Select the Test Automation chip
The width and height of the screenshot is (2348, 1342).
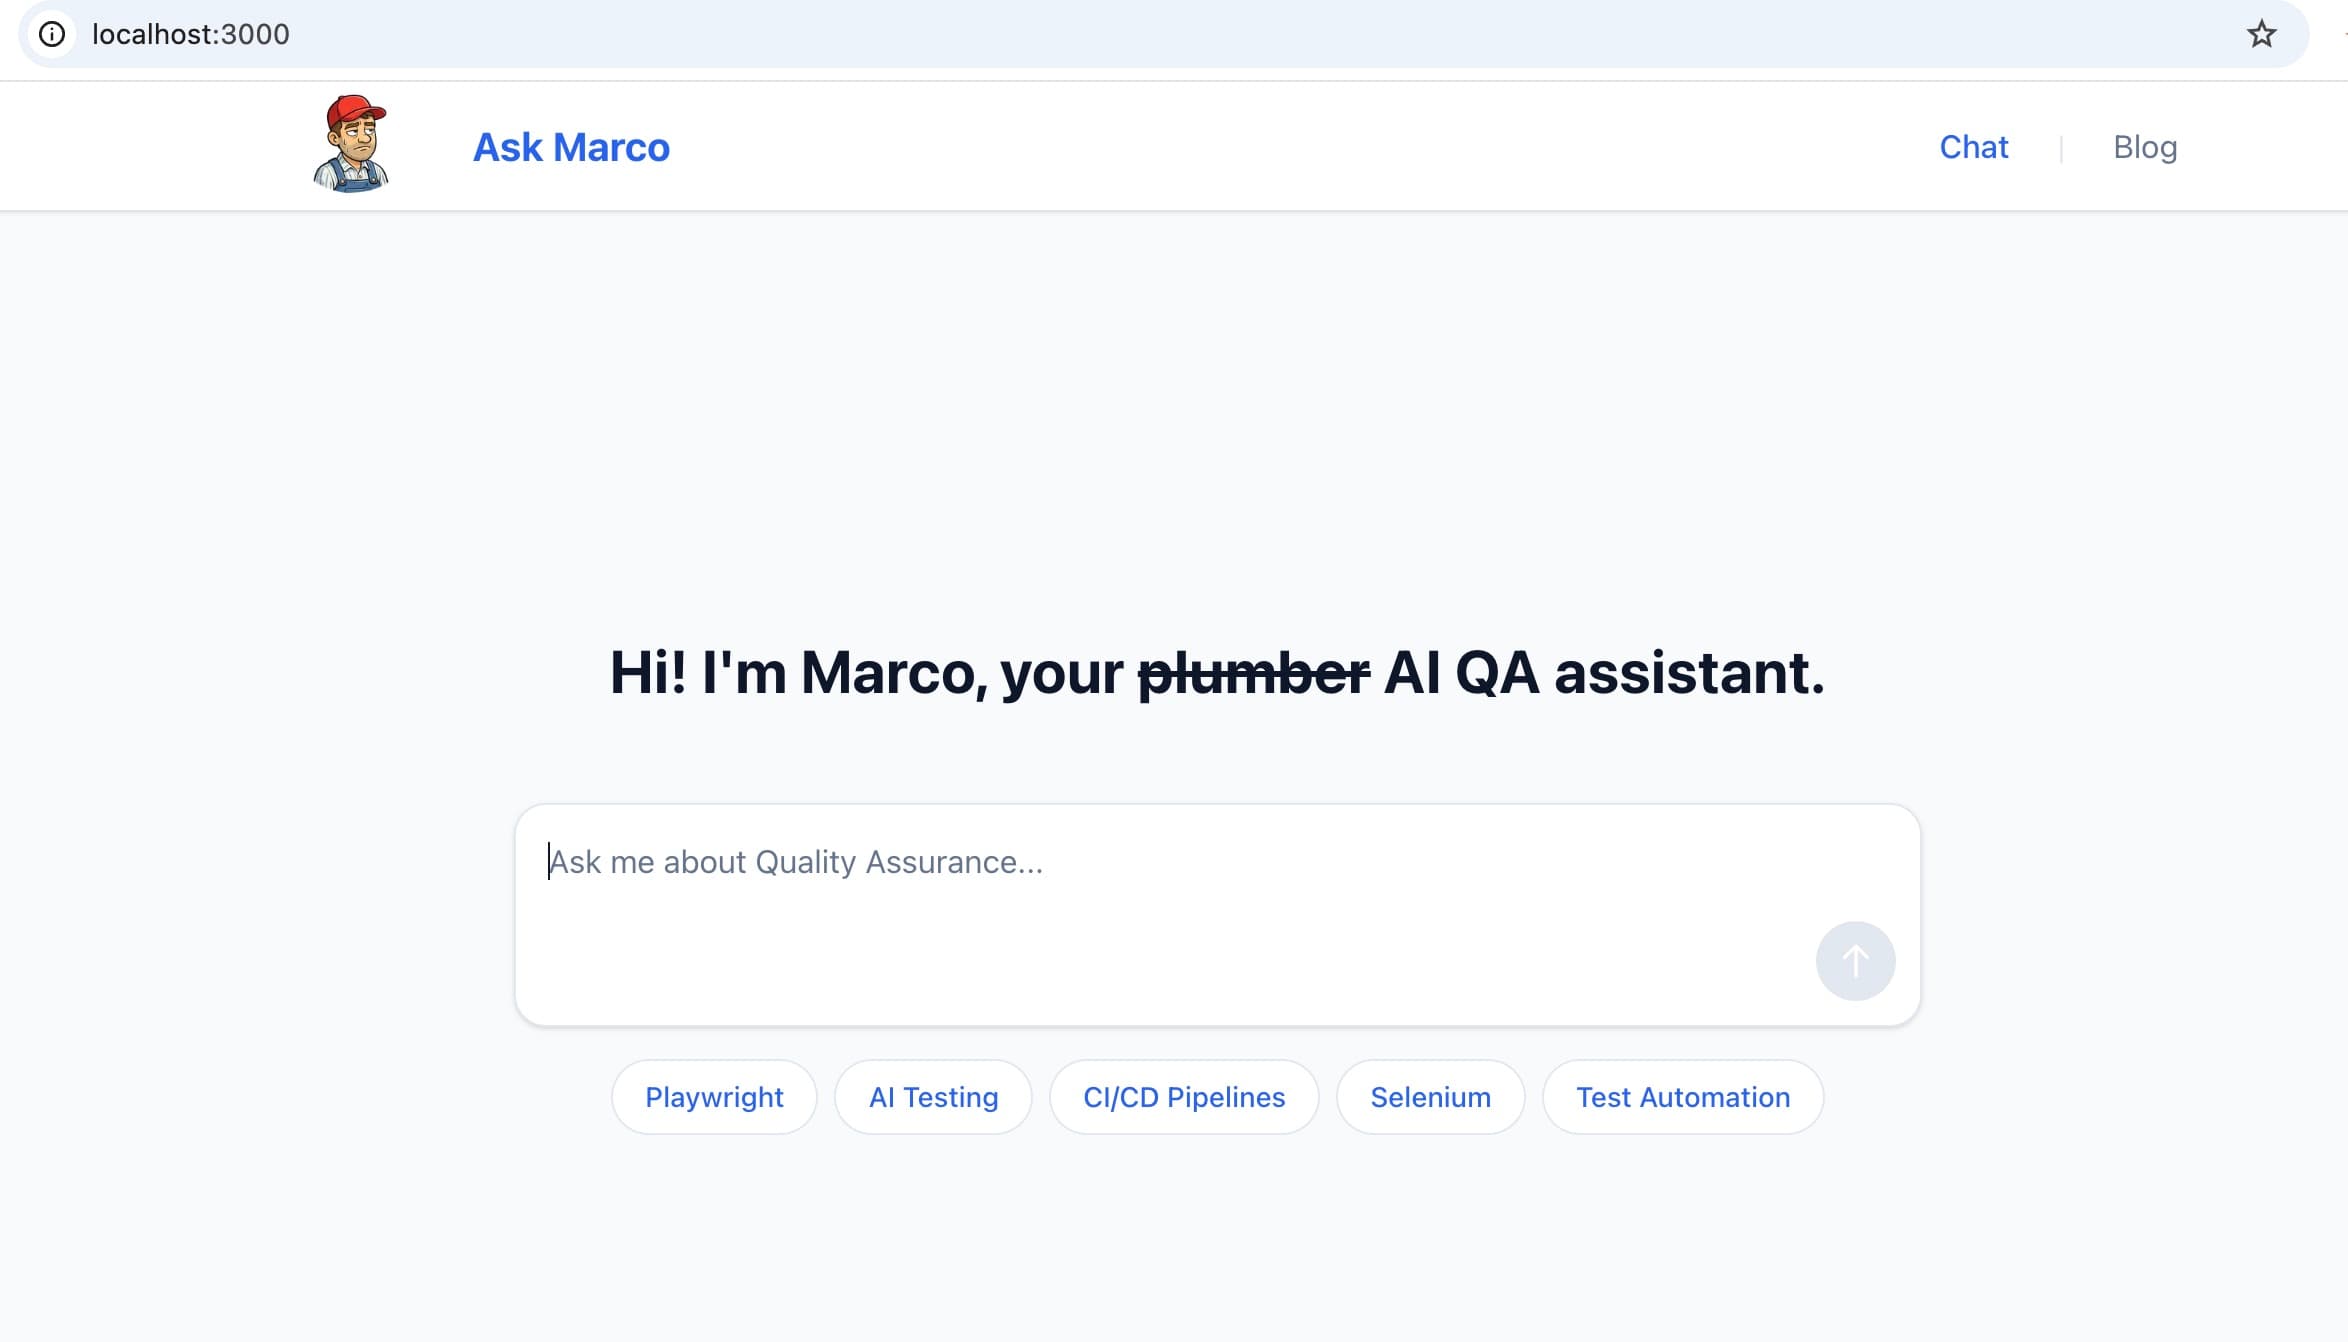tap(1681, 1097)
